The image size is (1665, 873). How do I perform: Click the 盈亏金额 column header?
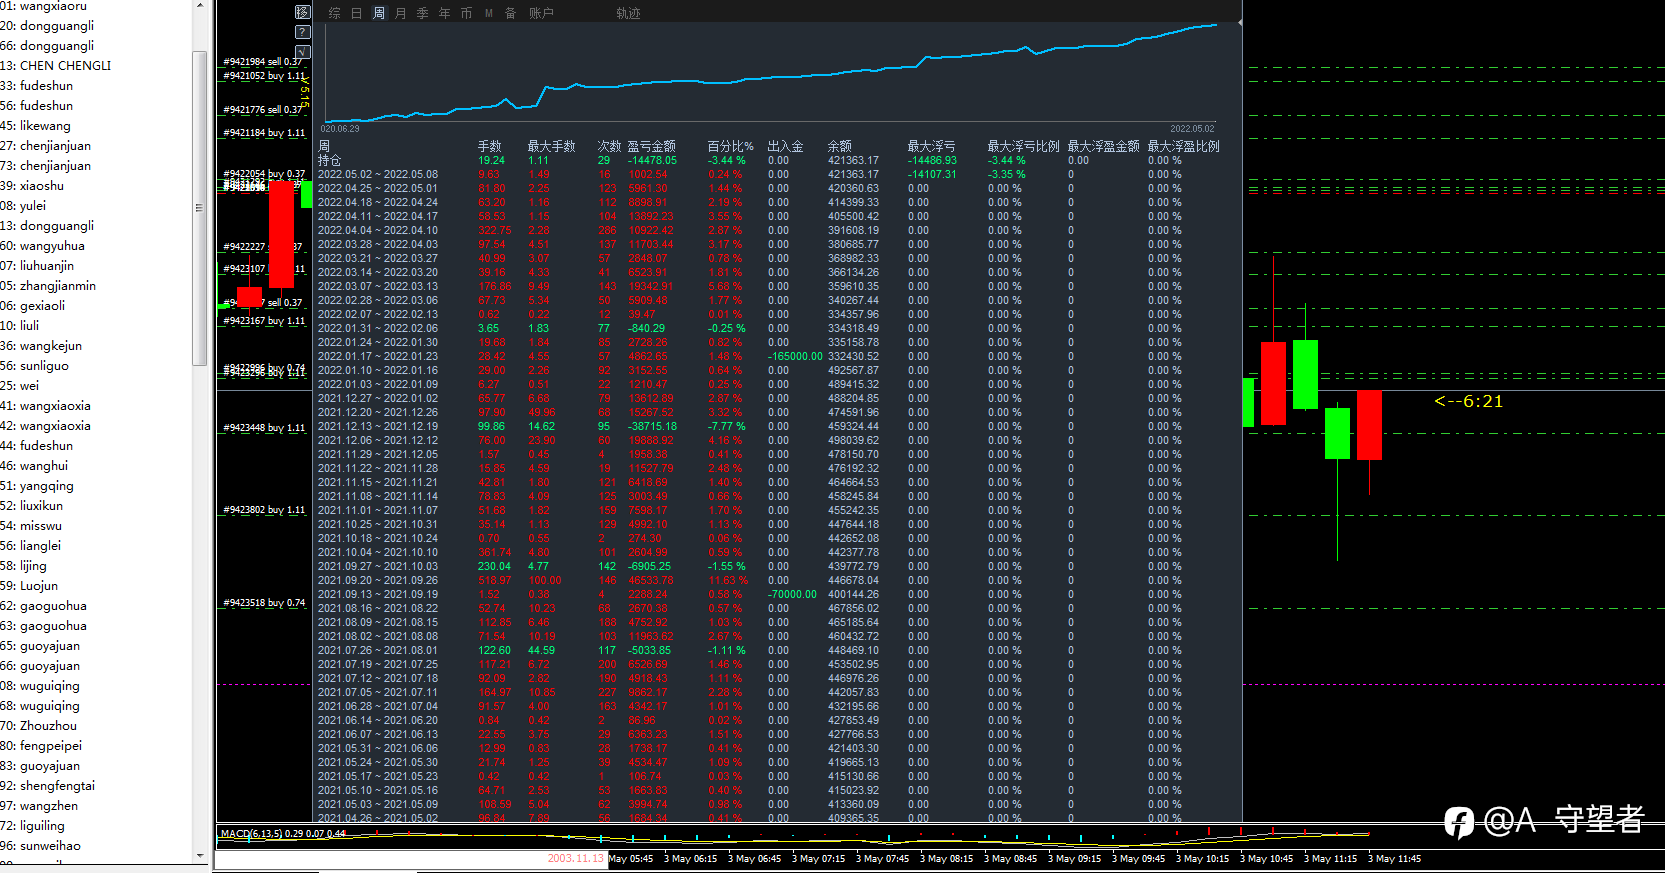click(x=652, y=146)
